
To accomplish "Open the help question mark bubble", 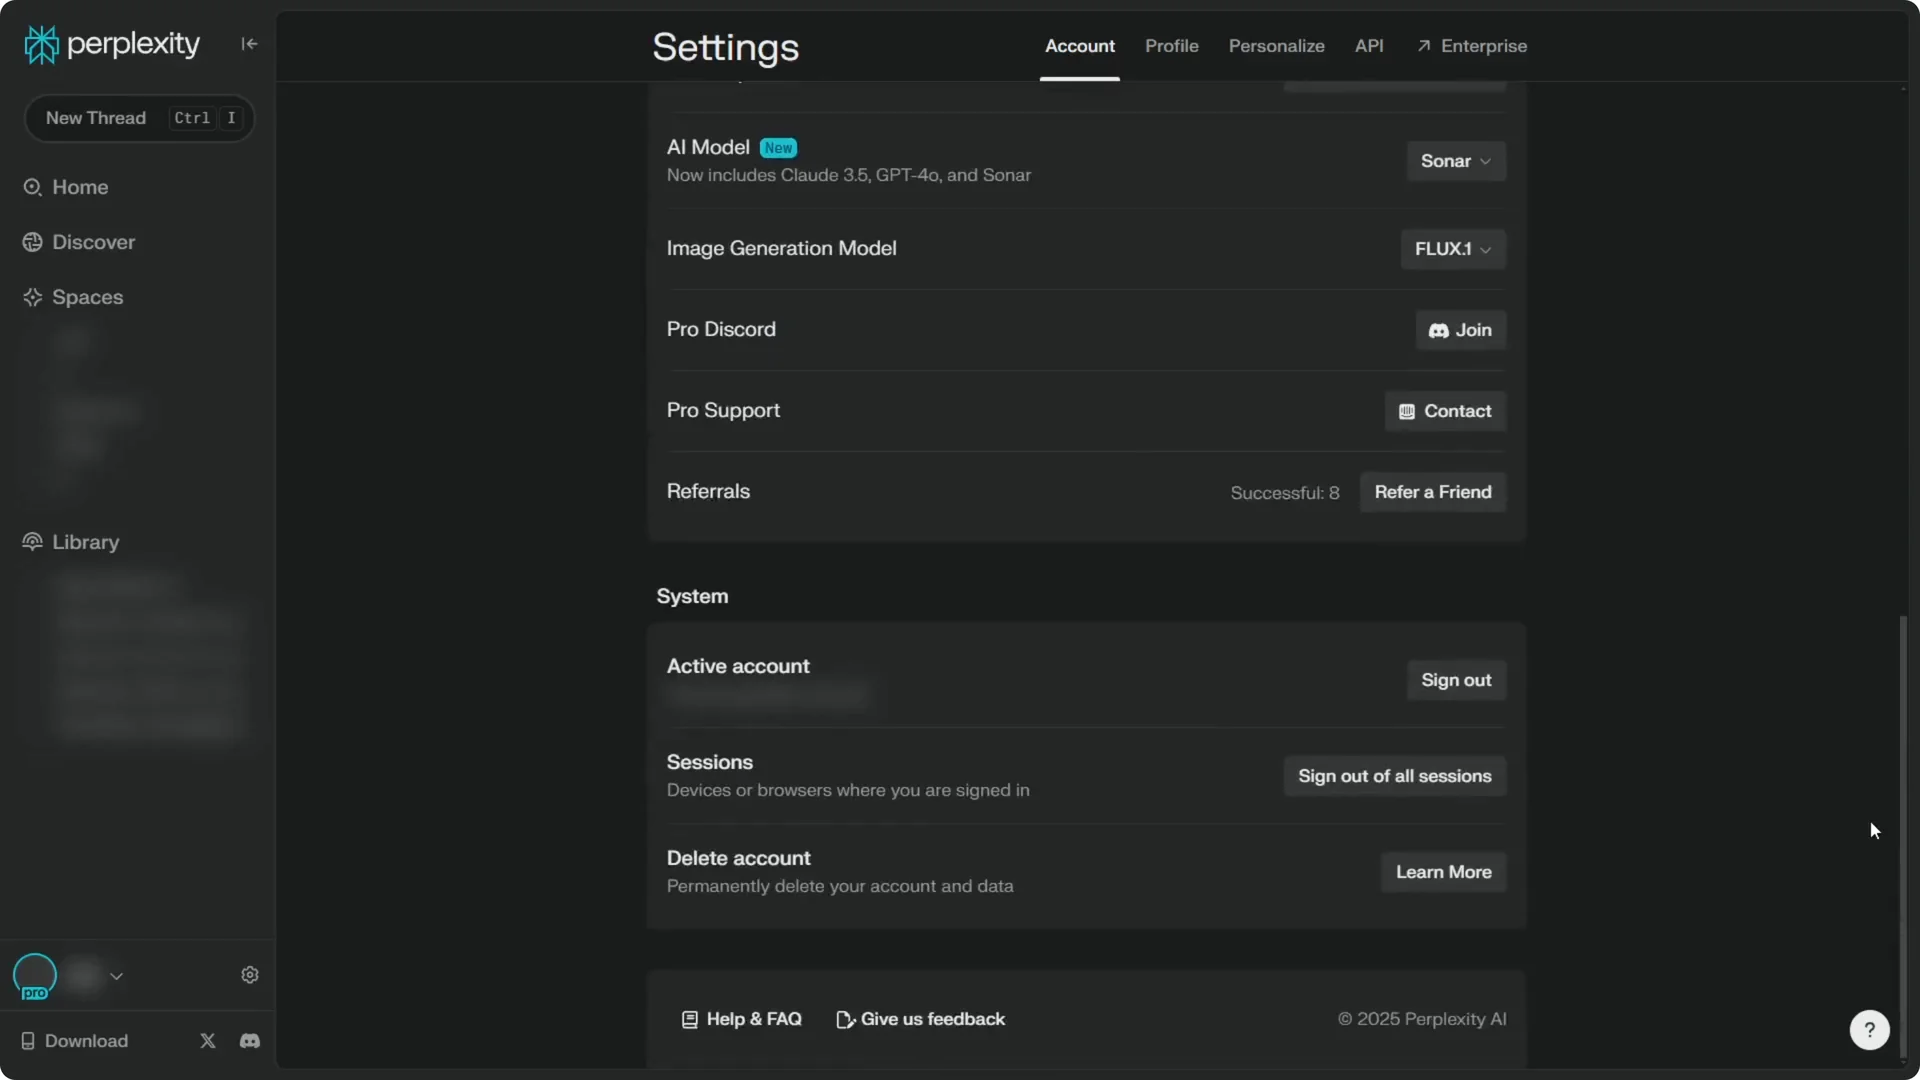I will (1869, 1030).
